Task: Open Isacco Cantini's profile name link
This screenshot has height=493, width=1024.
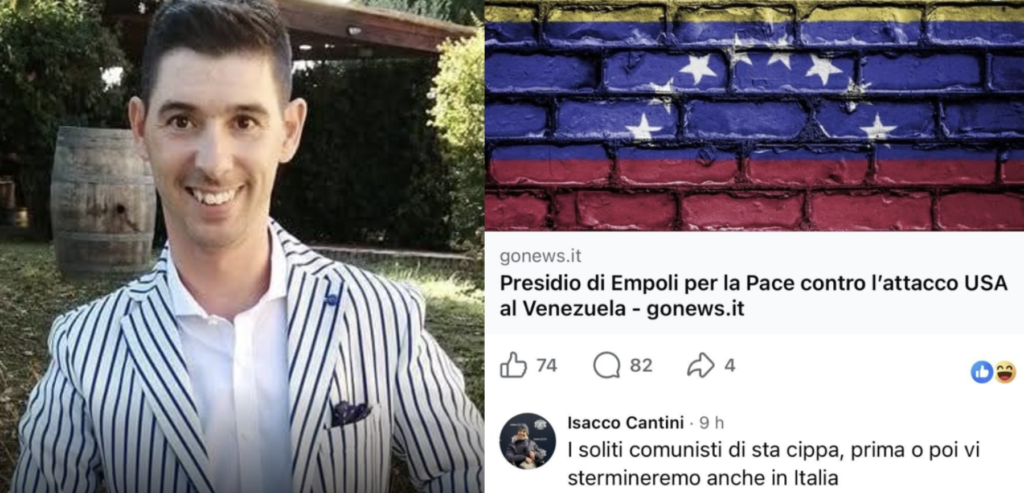Action: [x=625, y=422]
